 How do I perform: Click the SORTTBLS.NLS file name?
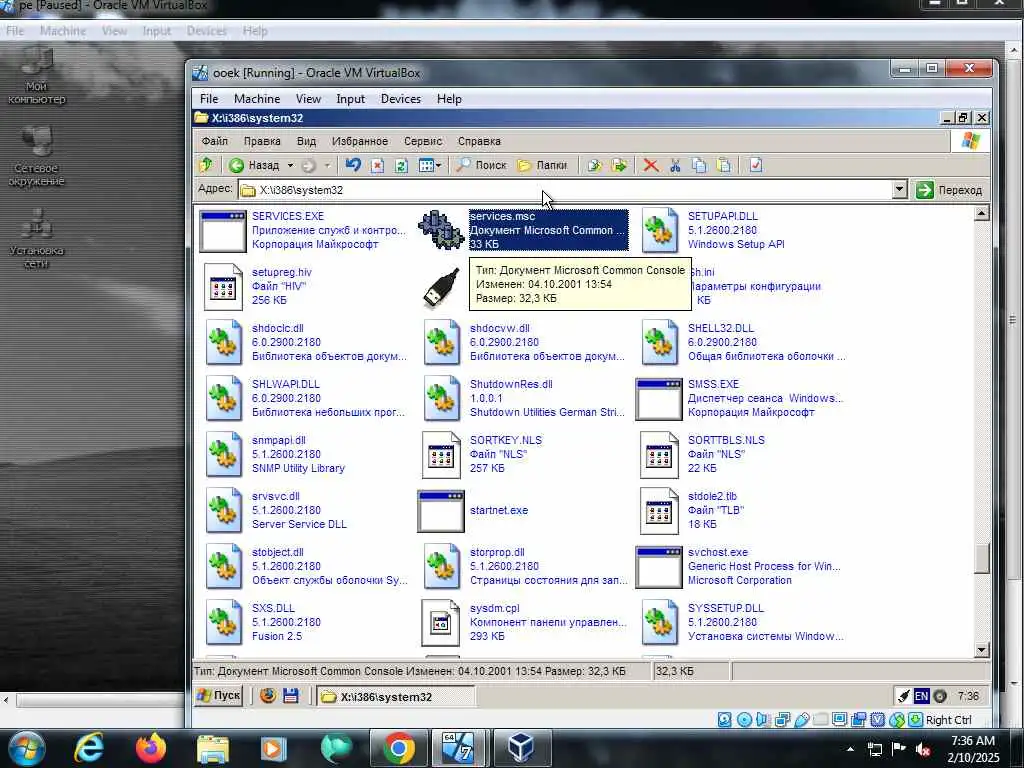[x=726, y=440]
